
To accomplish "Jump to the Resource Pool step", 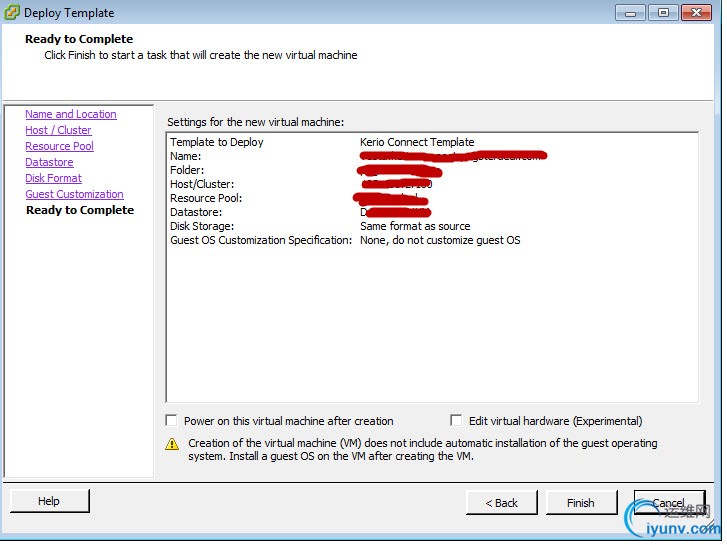I will point(59,146).
